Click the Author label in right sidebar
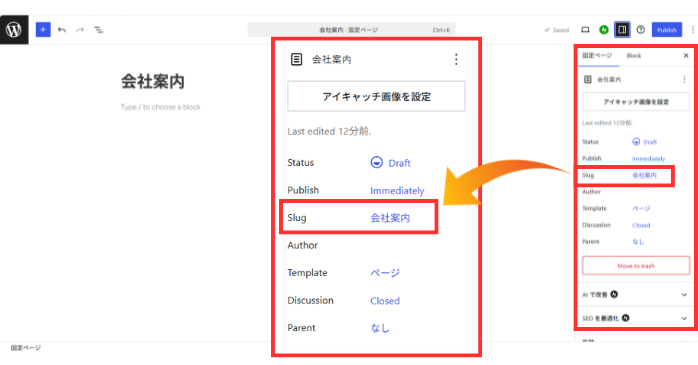The height and width of the screenshot is (365, 698). click(591, 191)
